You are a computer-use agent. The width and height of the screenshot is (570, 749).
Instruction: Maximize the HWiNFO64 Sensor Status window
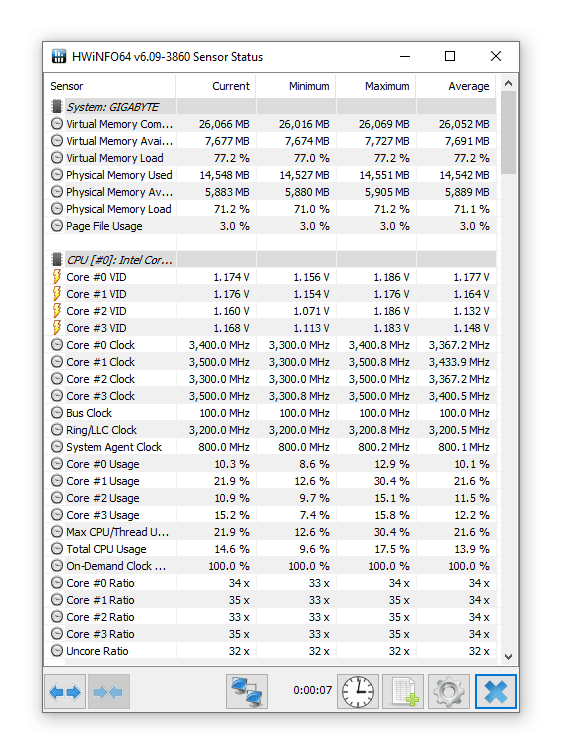pos(450,56)
